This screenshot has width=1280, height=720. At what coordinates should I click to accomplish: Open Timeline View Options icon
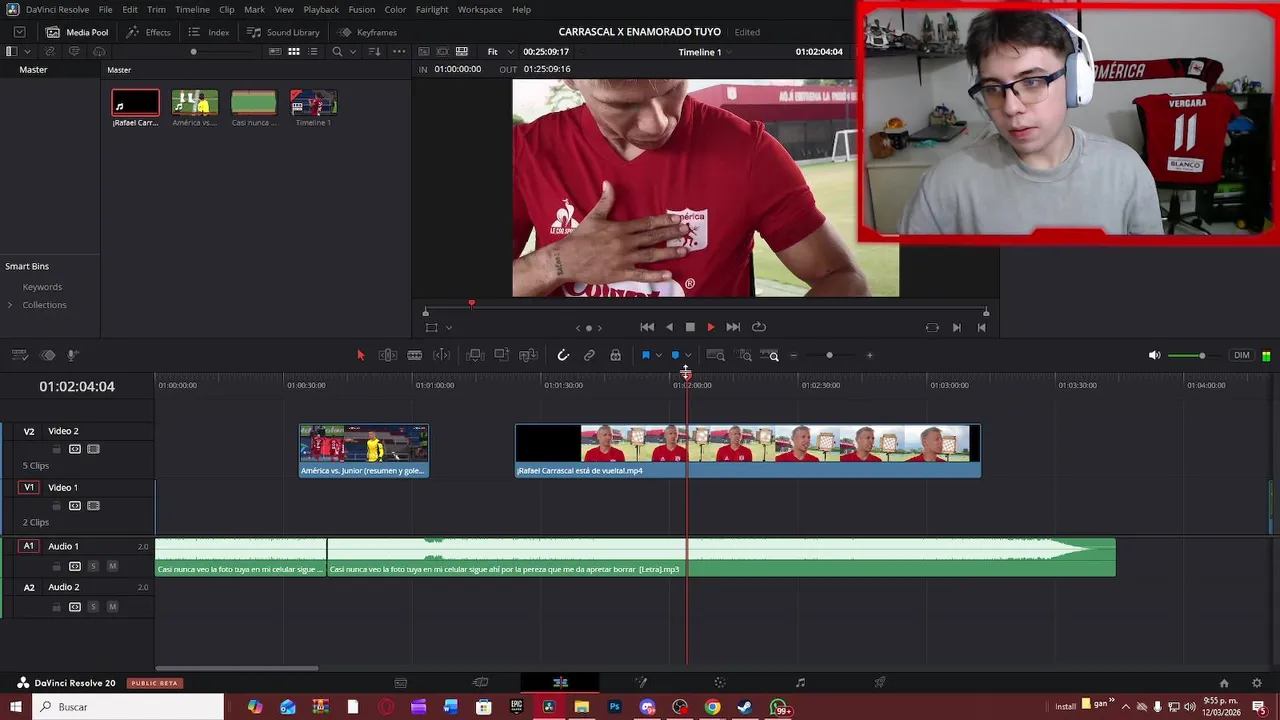[x=19, y=355]
